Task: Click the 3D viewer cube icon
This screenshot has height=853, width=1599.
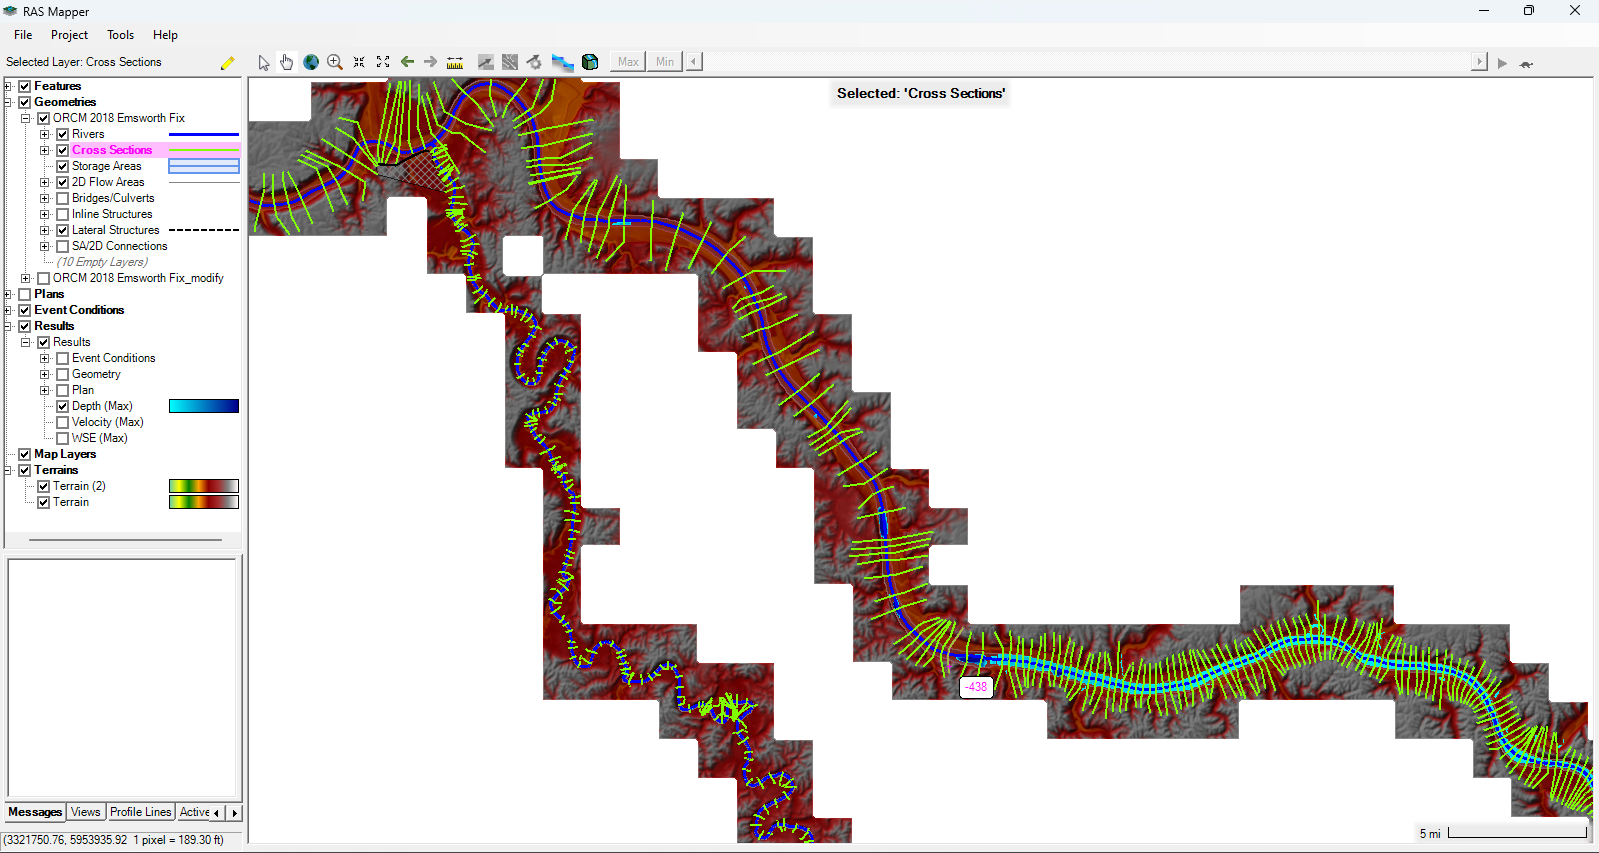Action: 590,62
